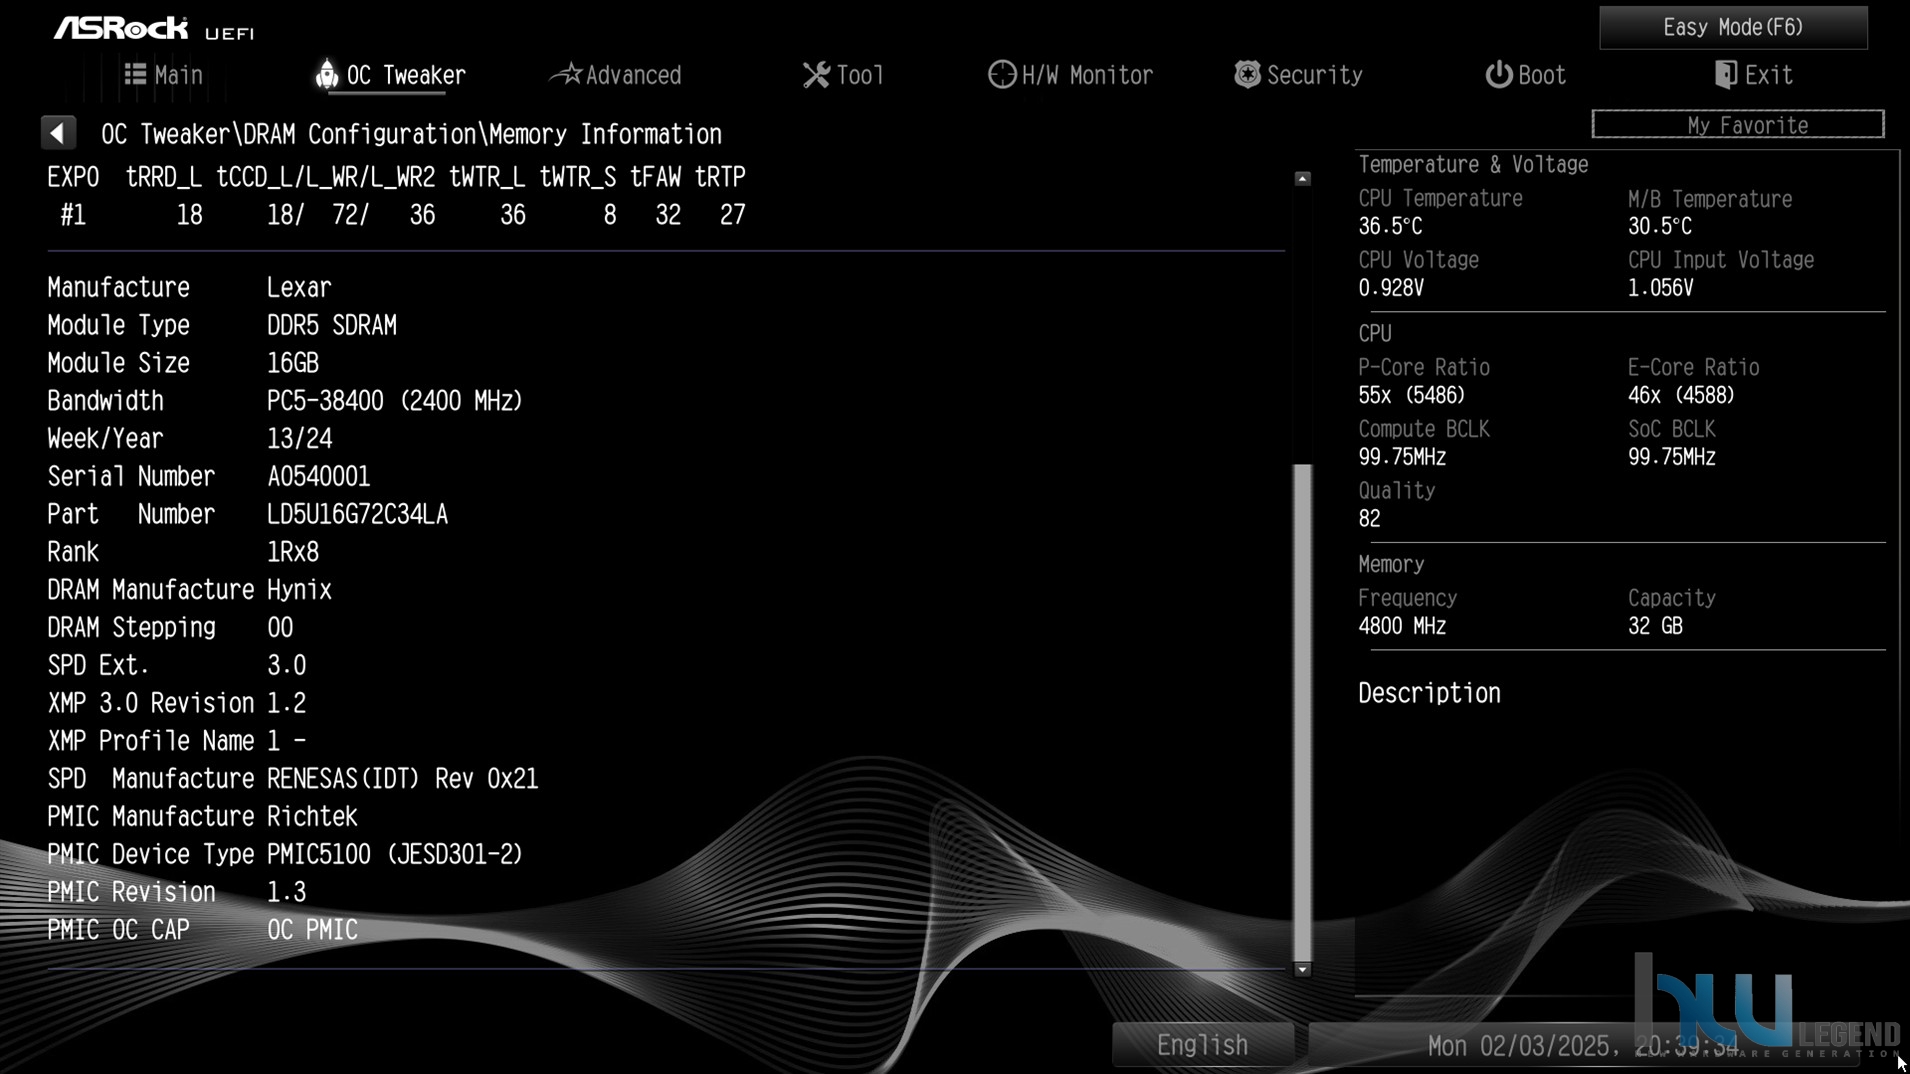Open the Security tab
The height and width of the screenshot is (1074, 1910).
(1298, 75)
